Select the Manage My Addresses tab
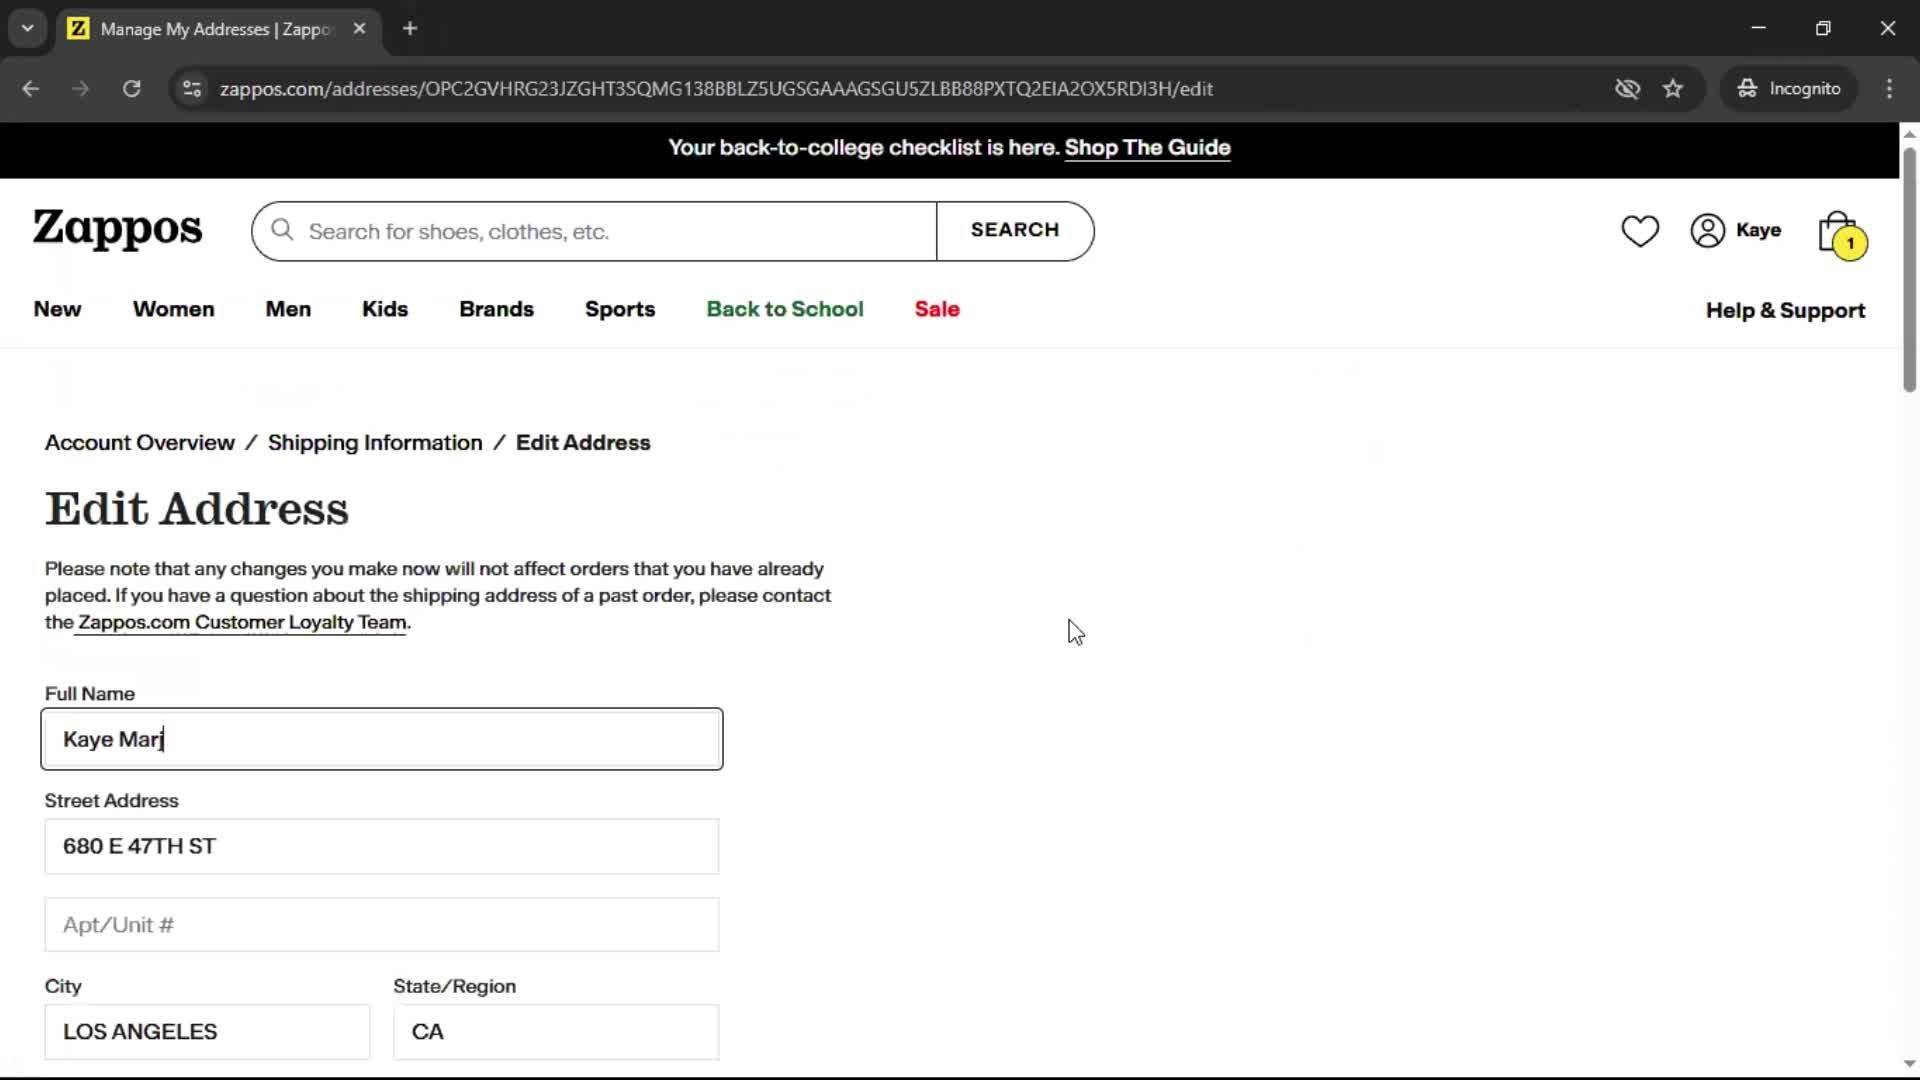 (x=215, y=29)
